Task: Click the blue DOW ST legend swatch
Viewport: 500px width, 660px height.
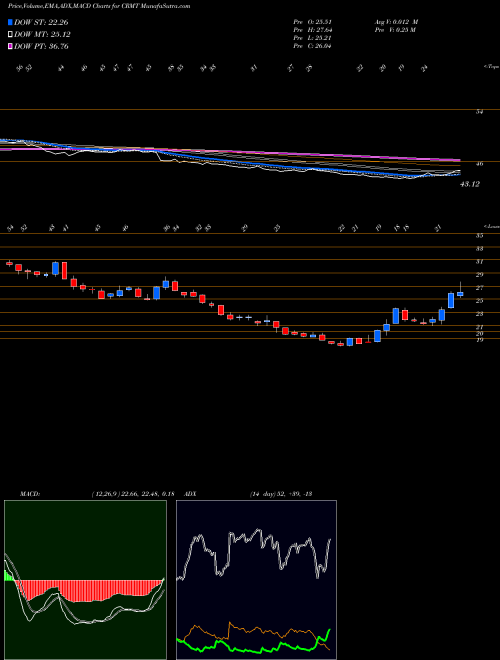Action: click(x=10, y=22)
